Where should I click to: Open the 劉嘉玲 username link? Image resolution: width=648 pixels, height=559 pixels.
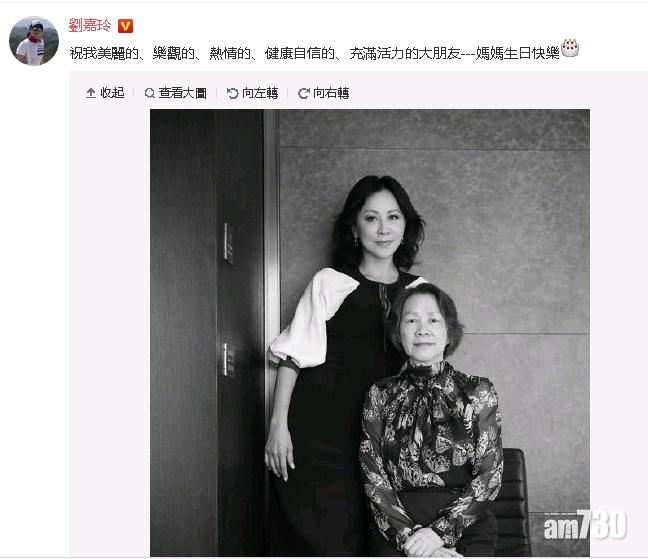pyautogui.click(x=90, y=26)
